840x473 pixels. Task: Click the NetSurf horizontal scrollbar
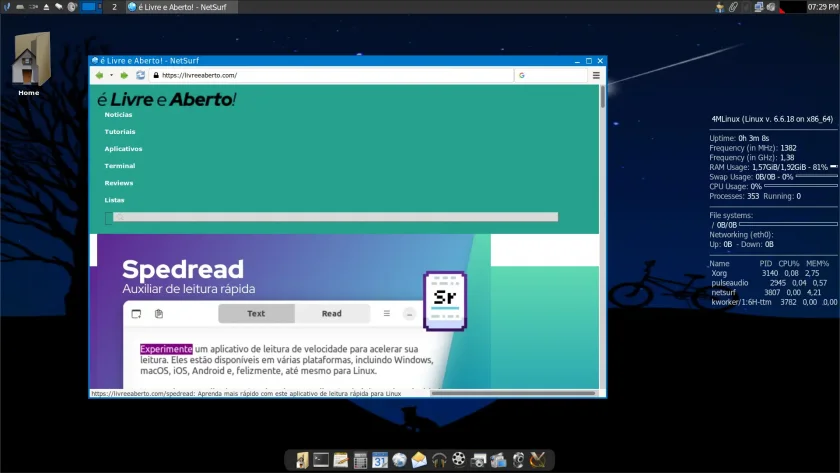[x=513, y=393]
